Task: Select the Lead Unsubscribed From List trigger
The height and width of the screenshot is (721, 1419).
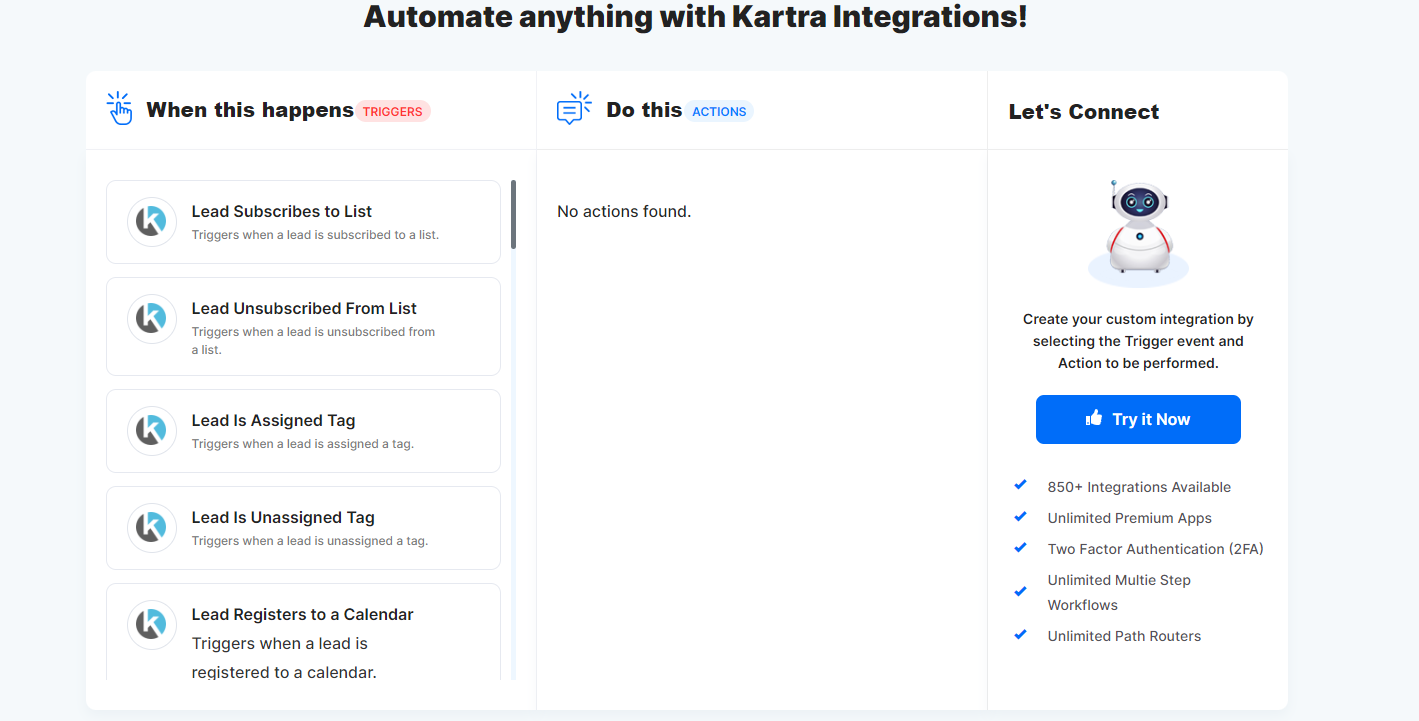Action: pyautogui.click(x=303, y=326)
